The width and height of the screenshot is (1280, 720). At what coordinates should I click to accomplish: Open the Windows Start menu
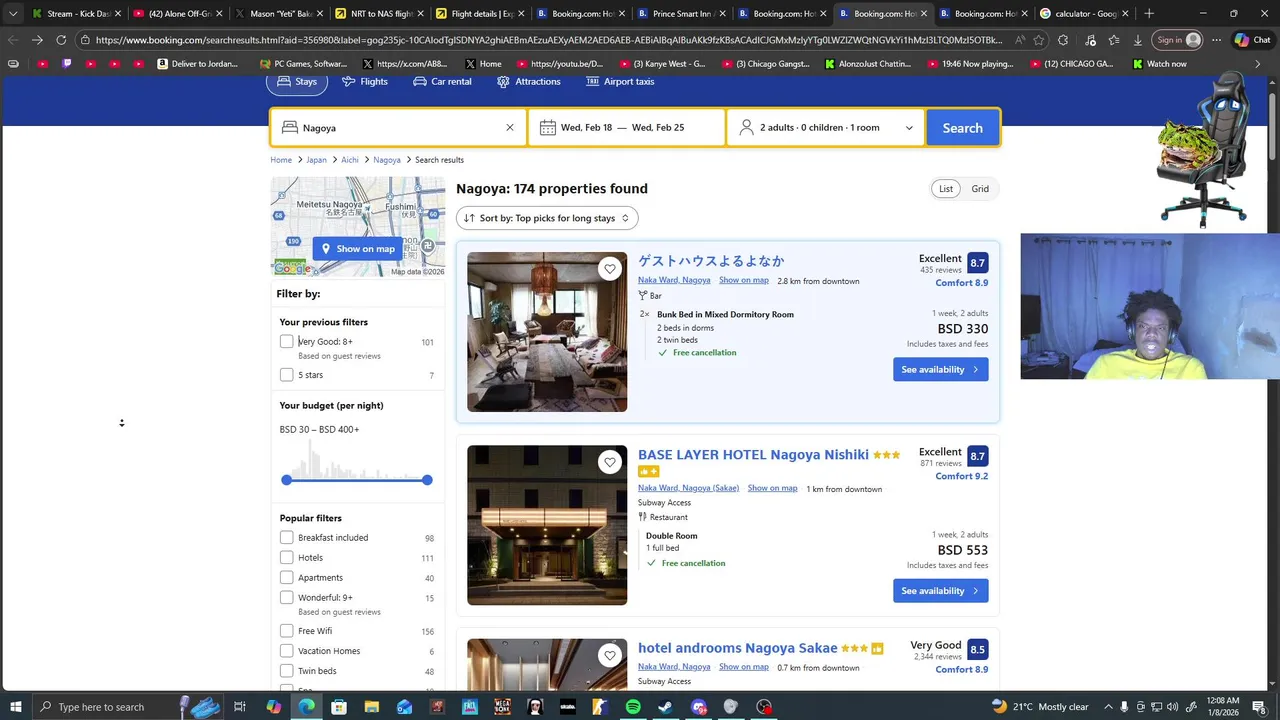pos(16,707)
